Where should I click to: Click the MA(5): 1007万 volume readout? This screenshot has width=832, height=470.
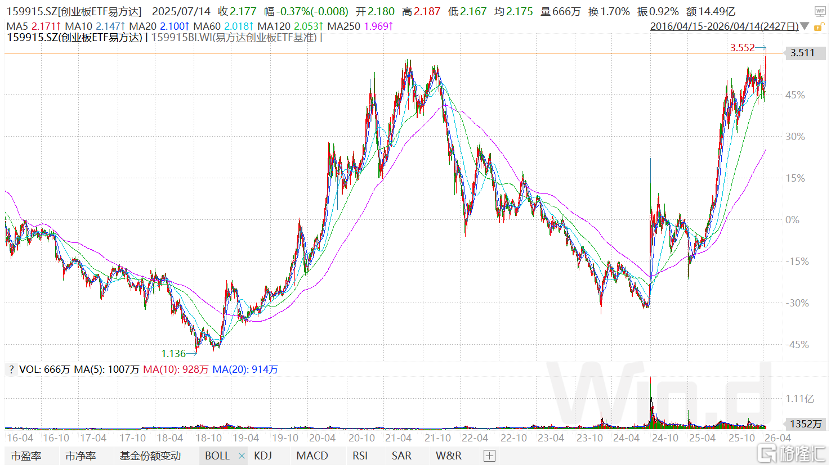click(107, 370)
